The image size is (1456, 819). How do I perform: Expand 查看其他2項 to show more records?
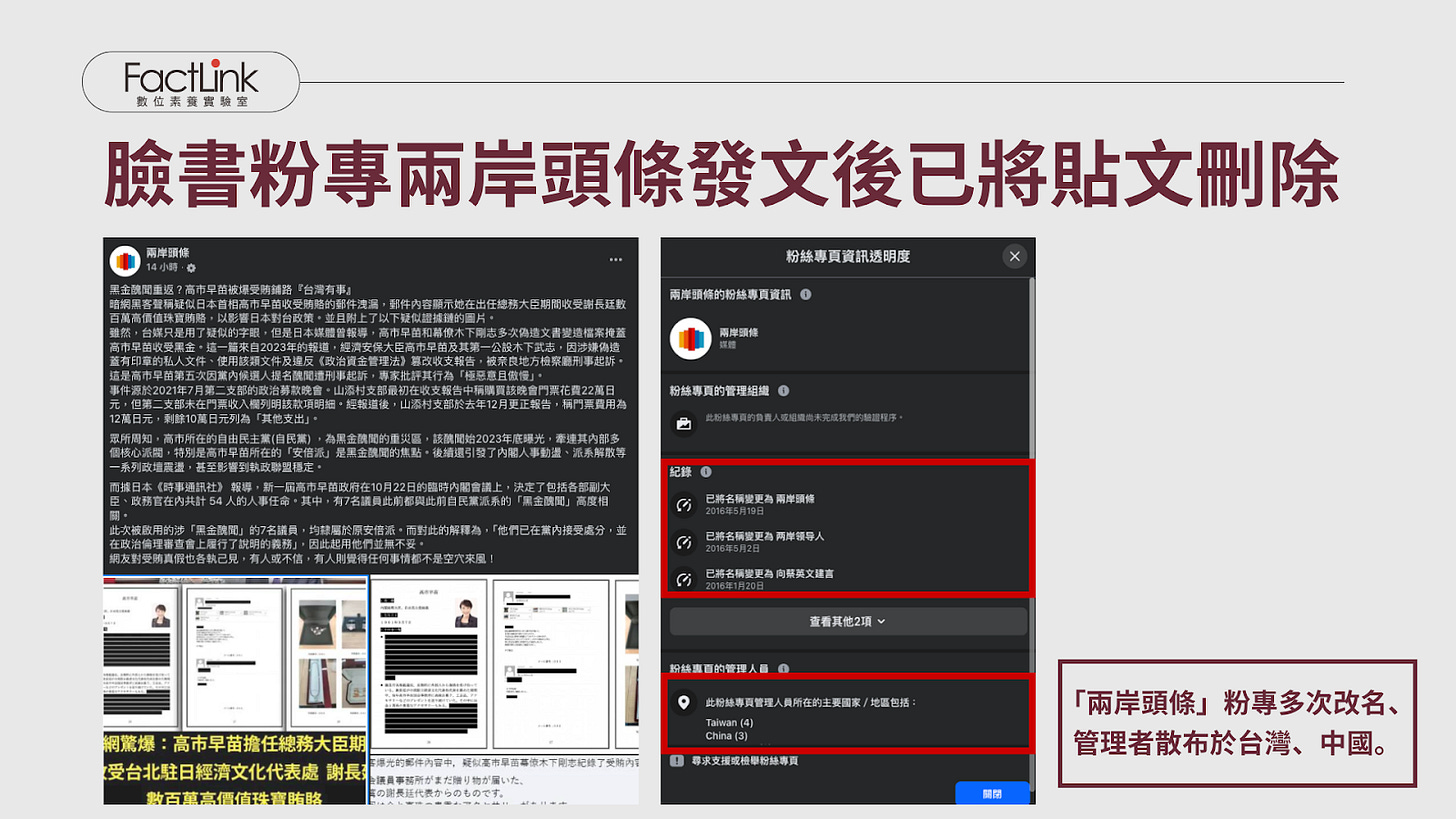click(x=848, y=621)
